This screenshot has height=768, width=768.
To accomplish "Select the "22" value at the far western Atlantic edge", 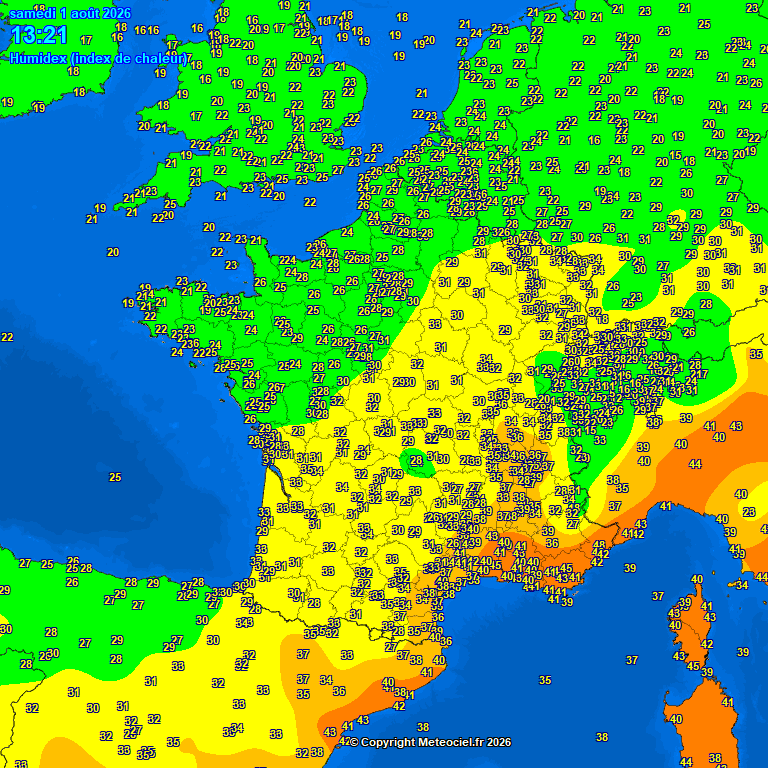I will point(7,337).
